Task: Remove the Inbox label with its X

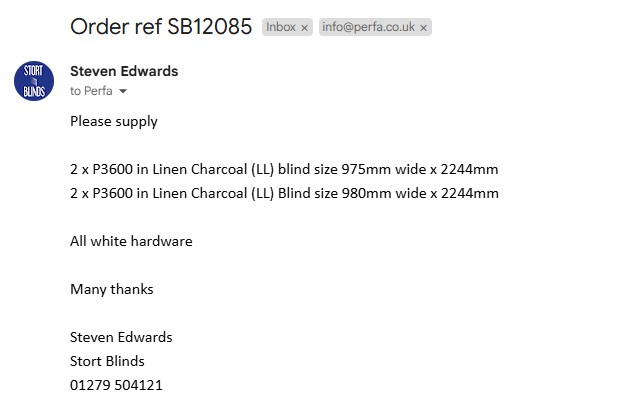Action: [305, 28]
